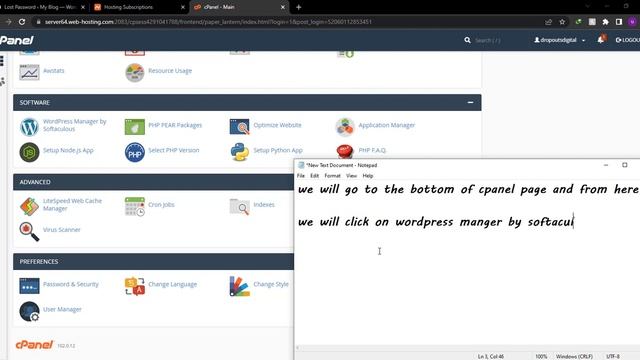Click the search magnifier icon in cPanel header
This screenshot has width=640, height=360.
467,40
